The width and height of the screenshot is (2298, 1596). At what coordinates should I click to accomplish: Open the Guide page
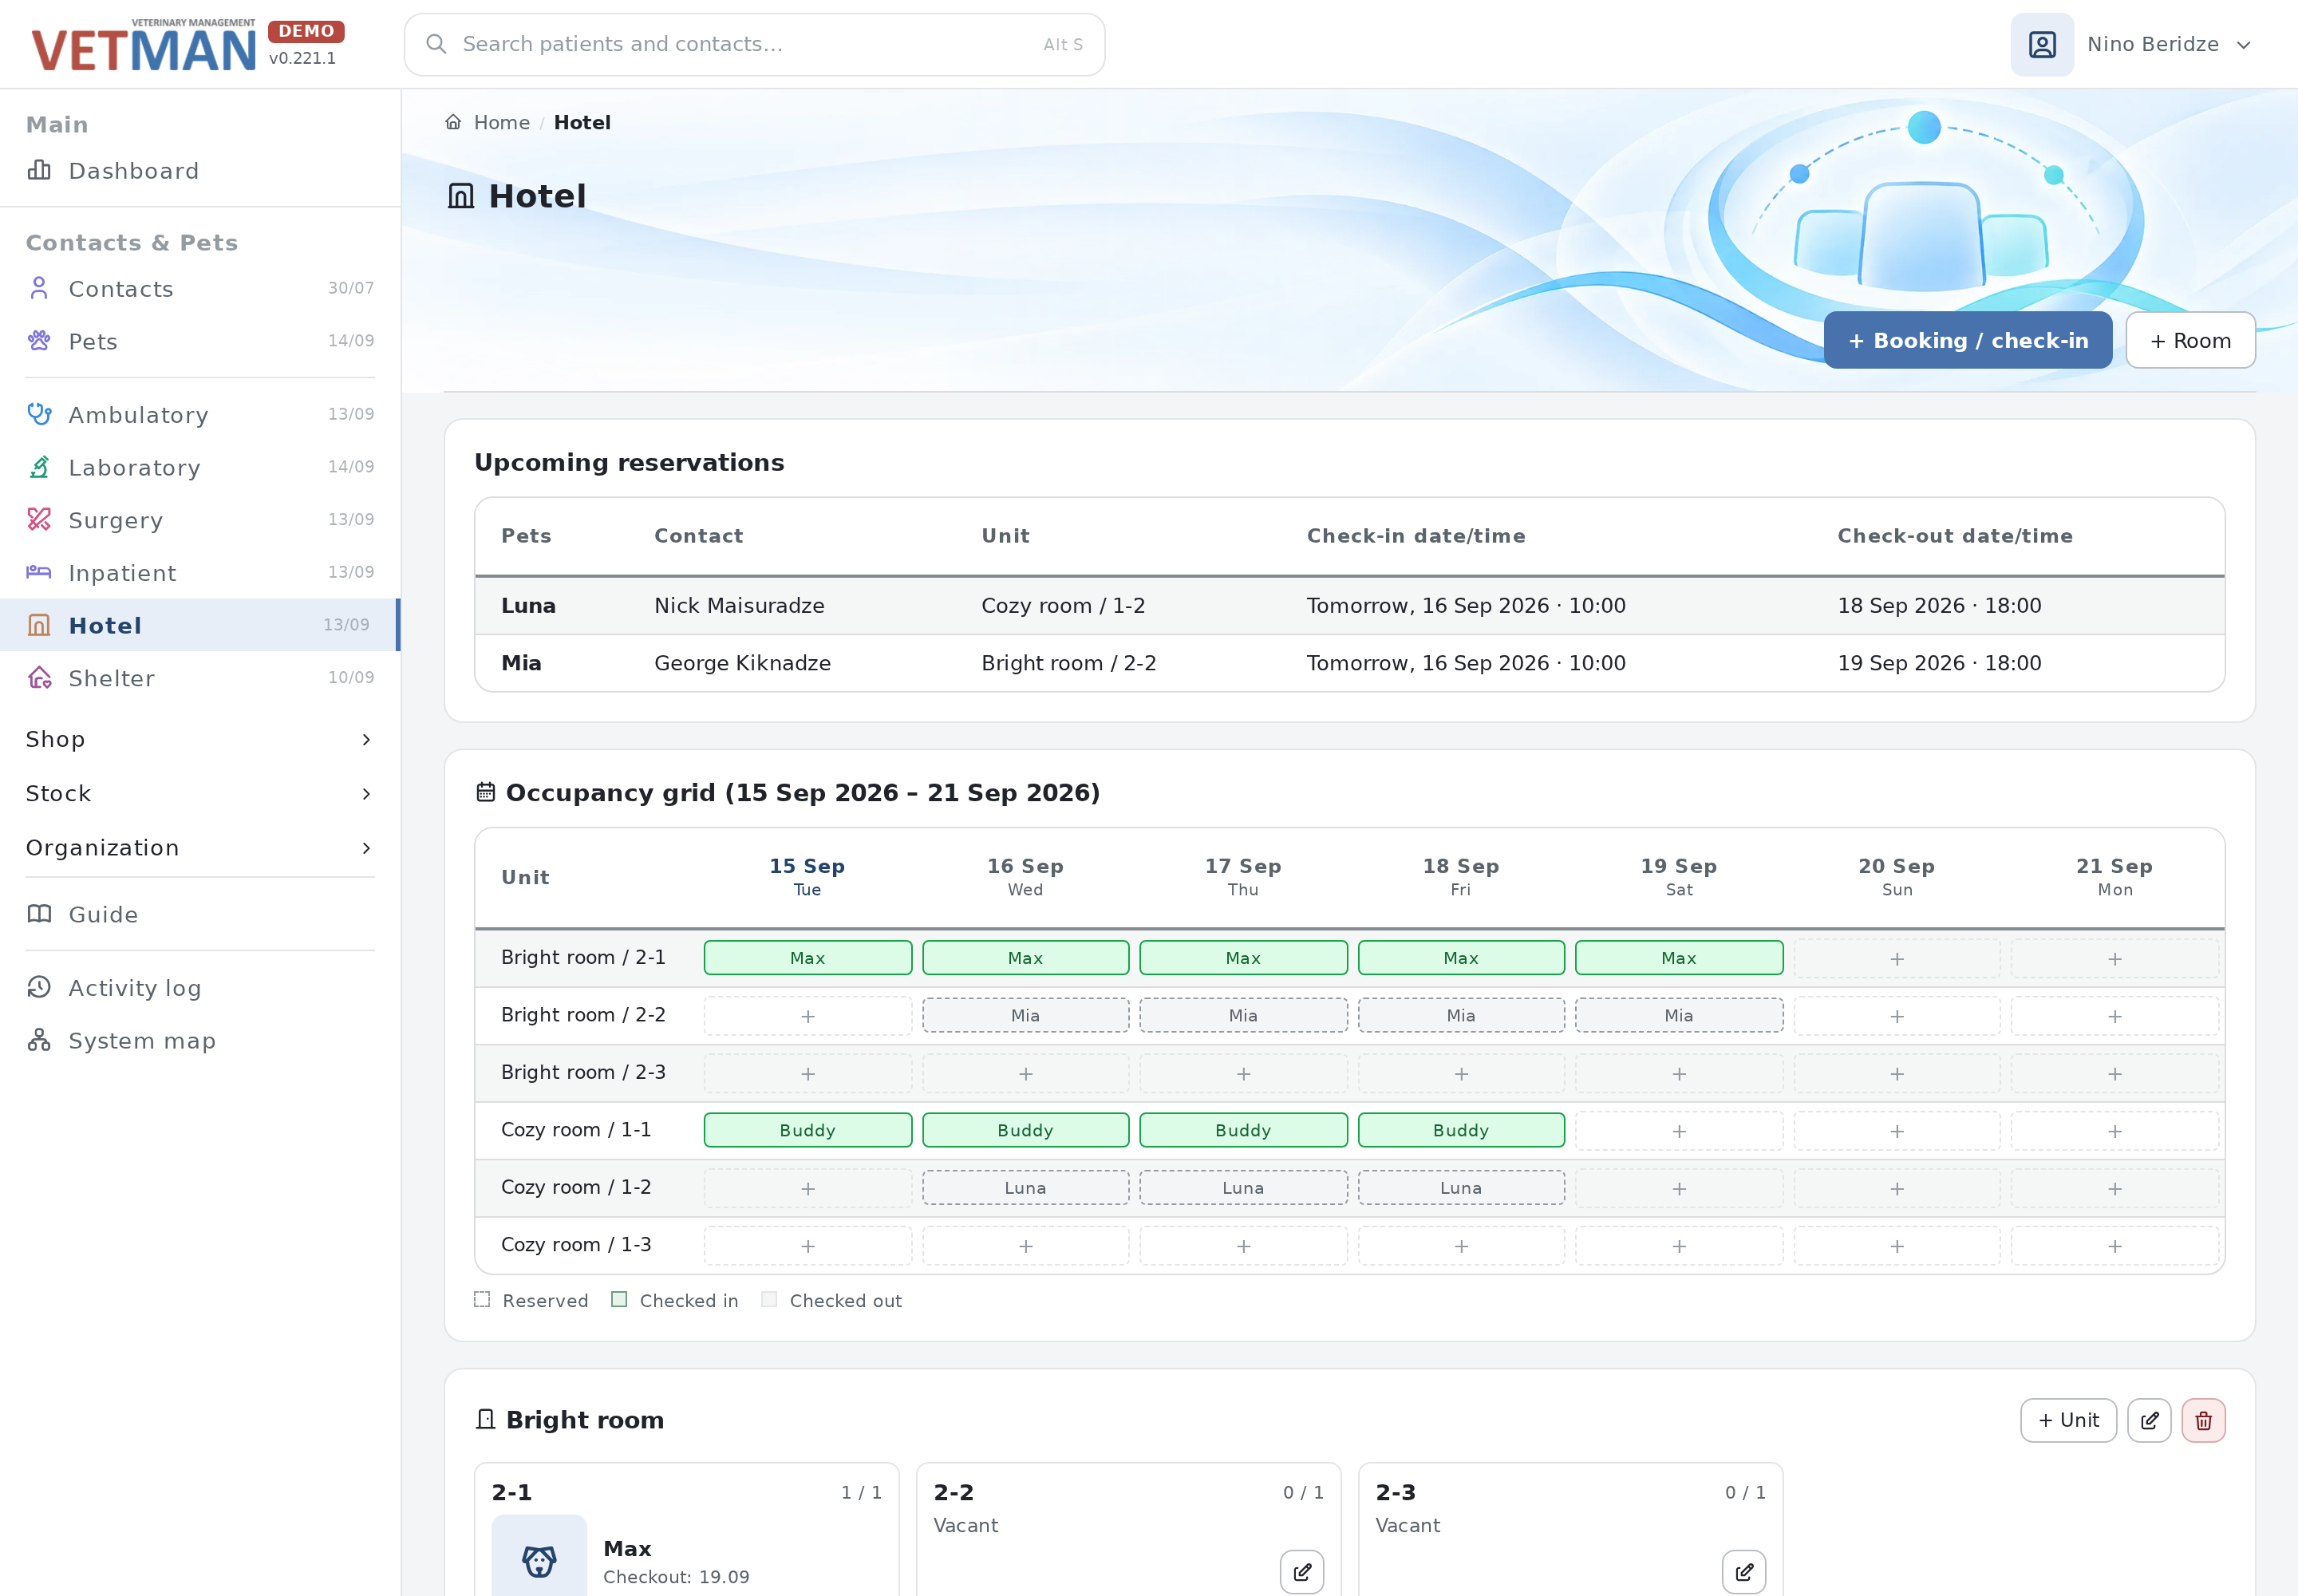(x=200, y=914)
